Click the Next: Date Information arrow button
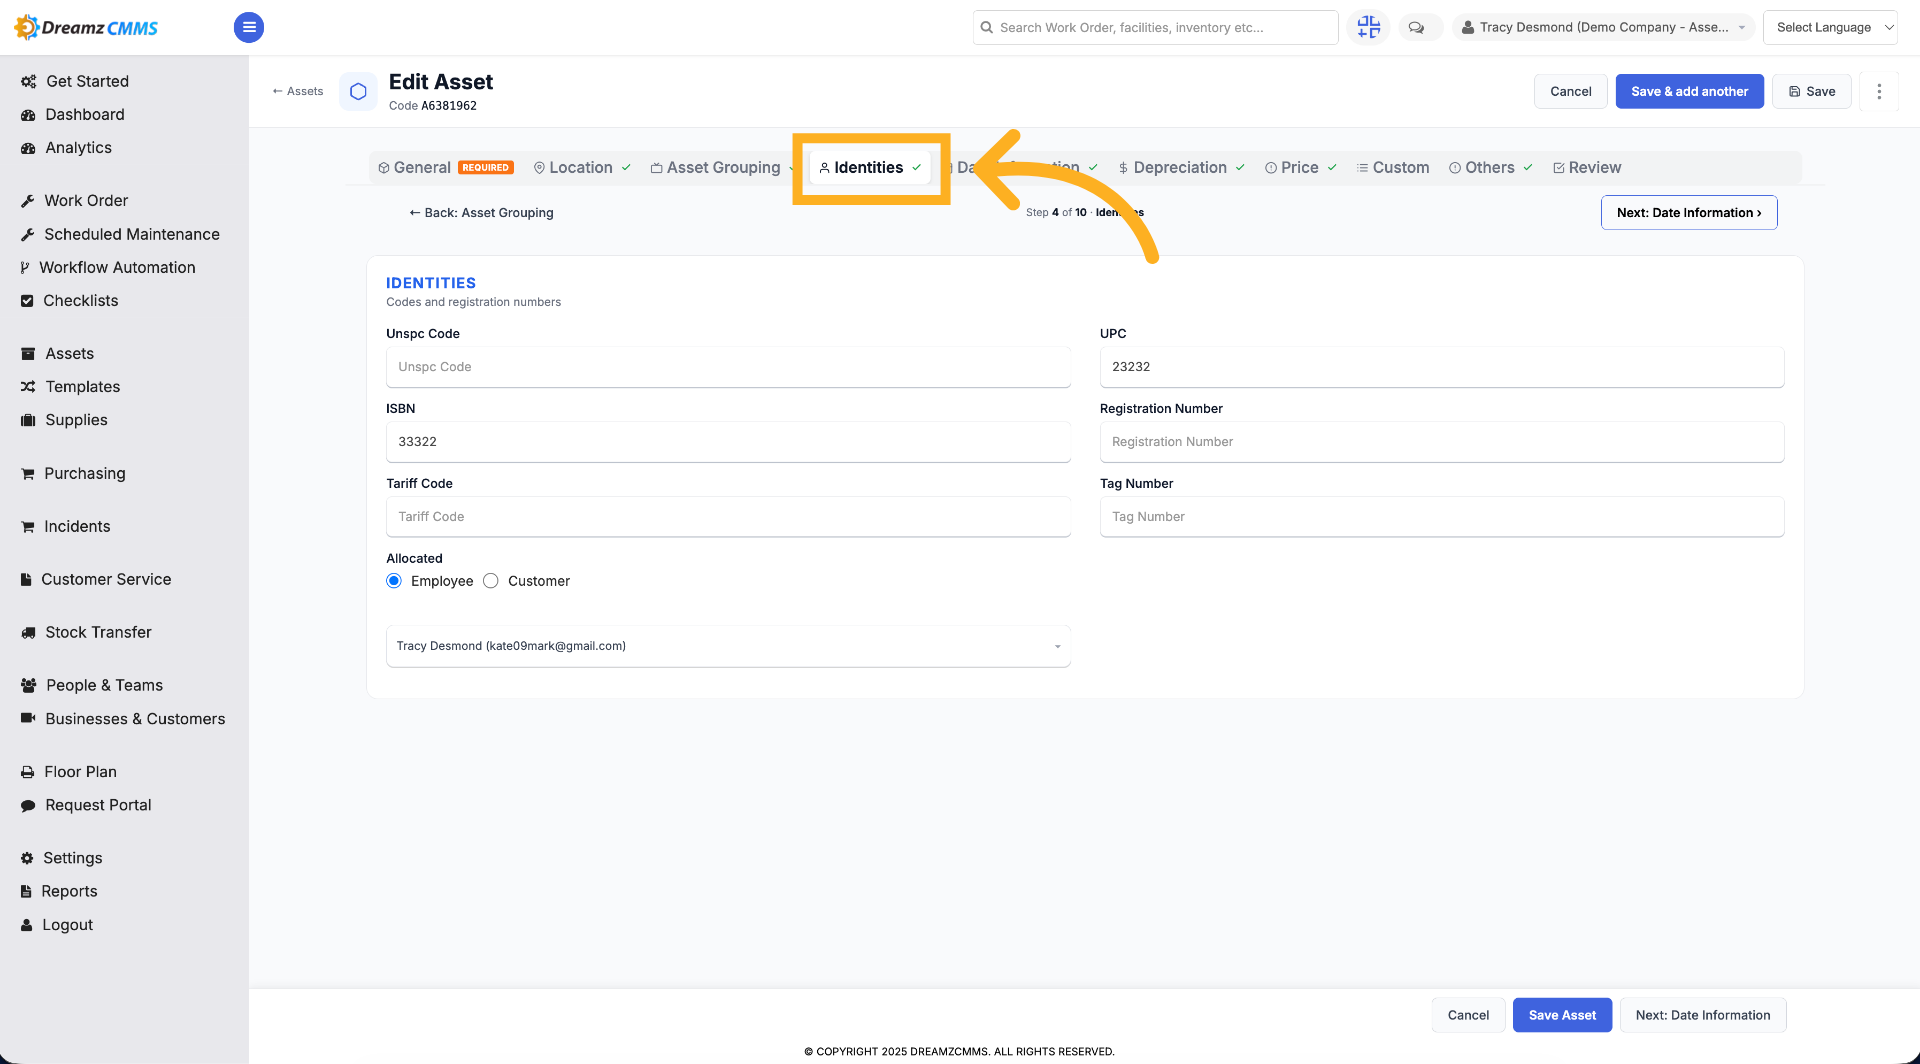This screenshot has height=1064, width=1920. [x=1689, y=213]
